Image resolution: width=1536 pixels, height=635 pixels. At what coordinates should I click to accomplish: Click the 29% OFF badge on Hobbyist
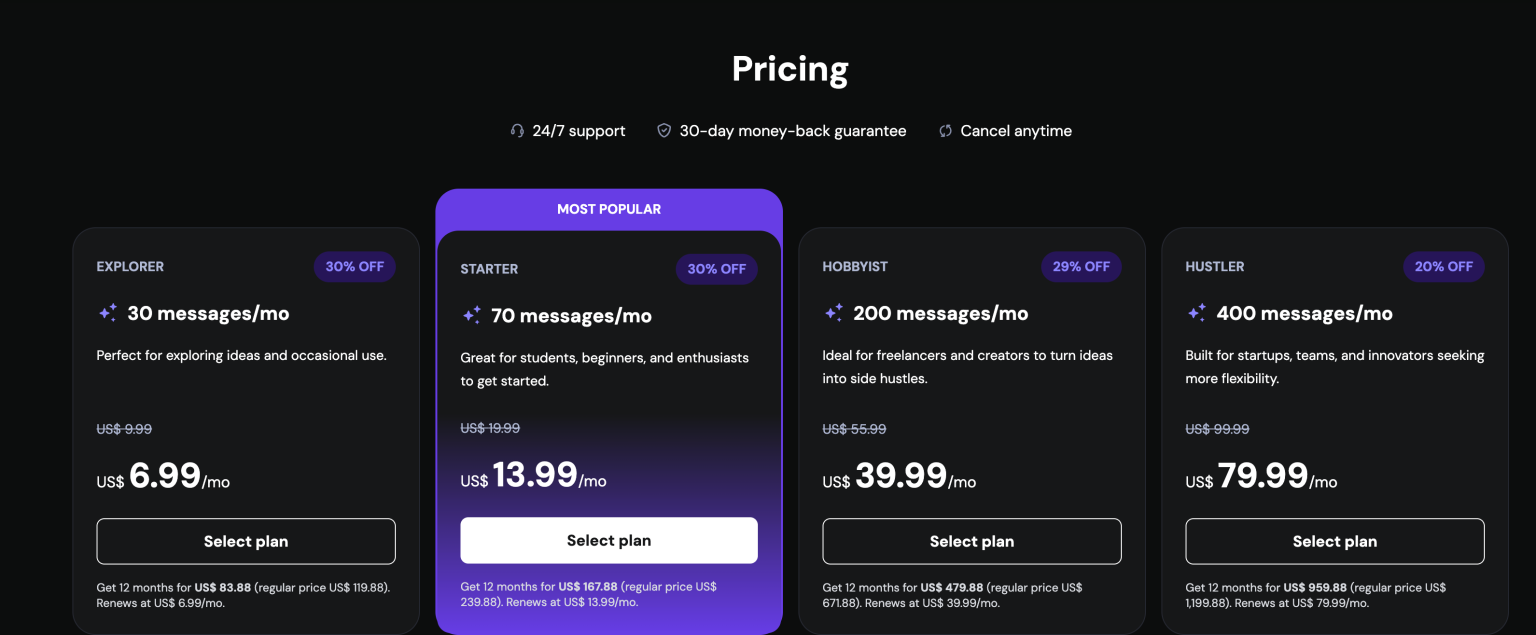(x=1081, y=266)
